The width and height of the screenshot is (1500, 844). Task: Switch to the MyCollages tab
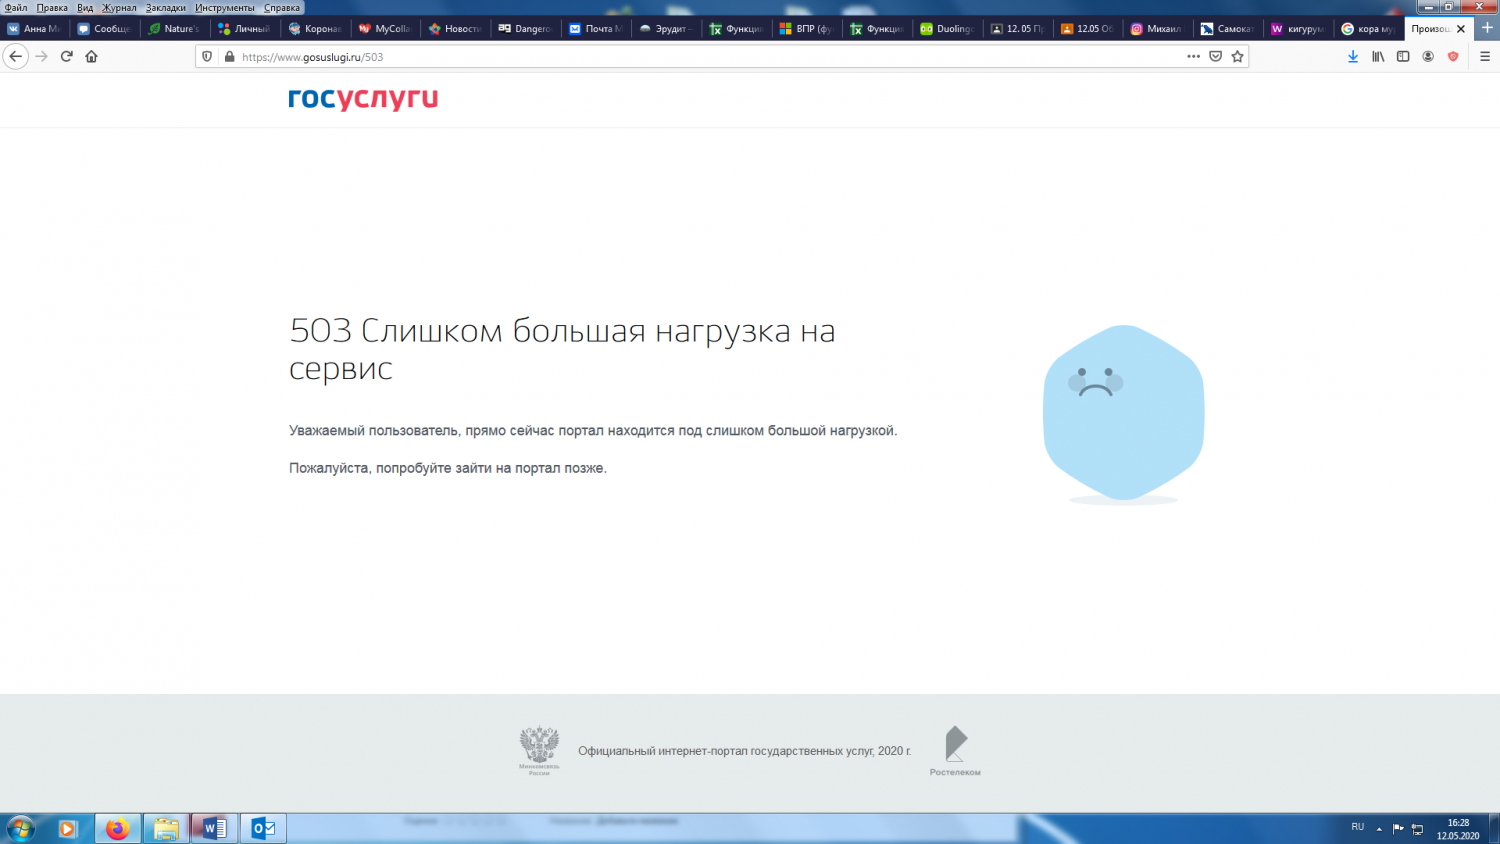tap(385, 29)
